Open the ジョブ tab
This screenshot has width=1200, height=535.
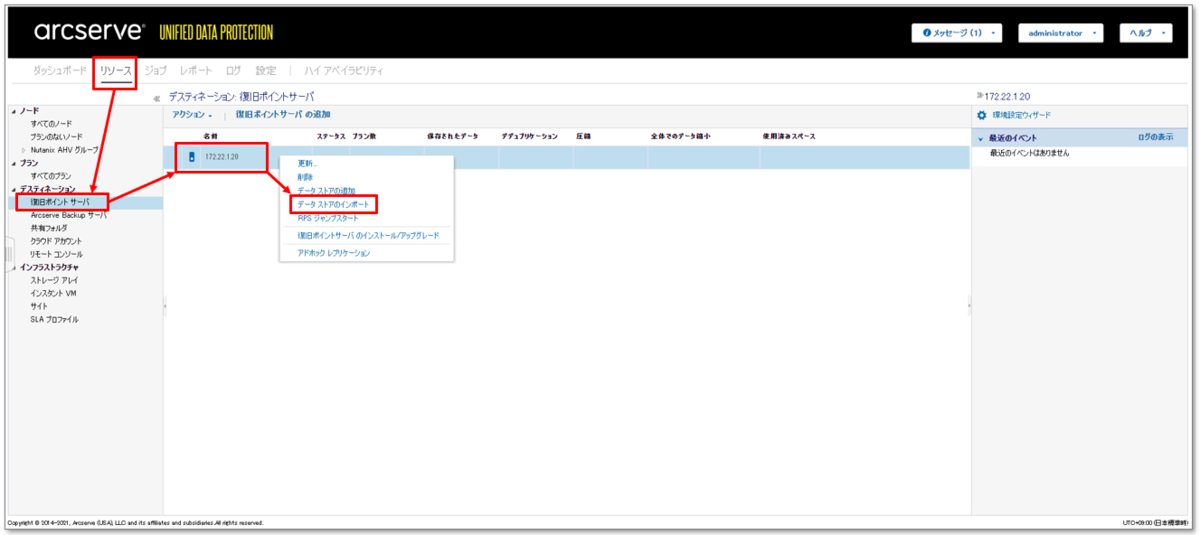pyautogui.click(x=155, y=71)
